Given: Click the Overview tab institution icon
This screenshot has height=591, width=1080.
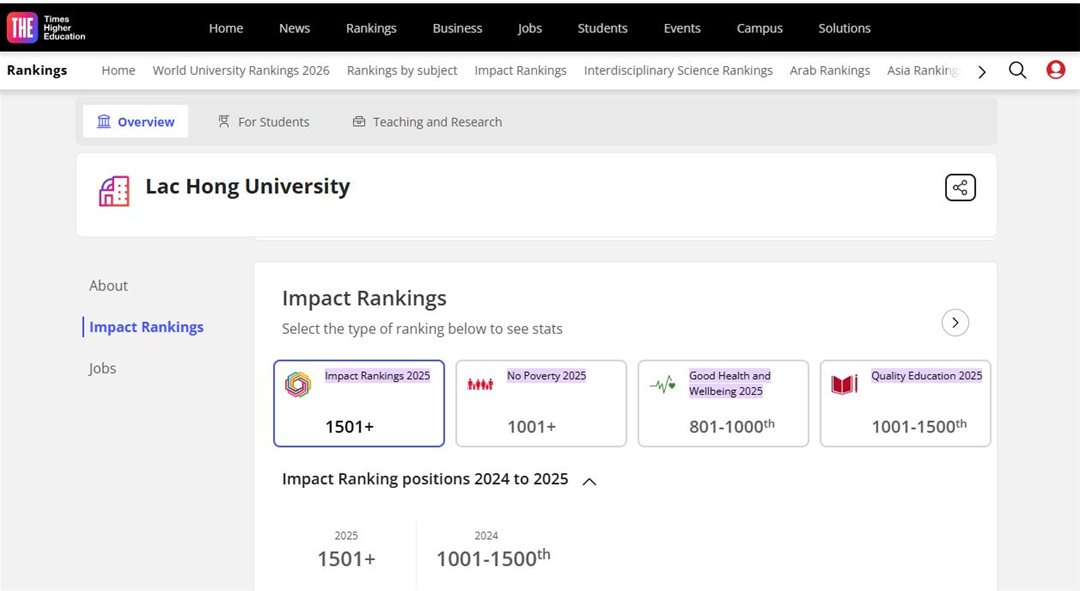Looking at the screenshot, I should 104,121.
